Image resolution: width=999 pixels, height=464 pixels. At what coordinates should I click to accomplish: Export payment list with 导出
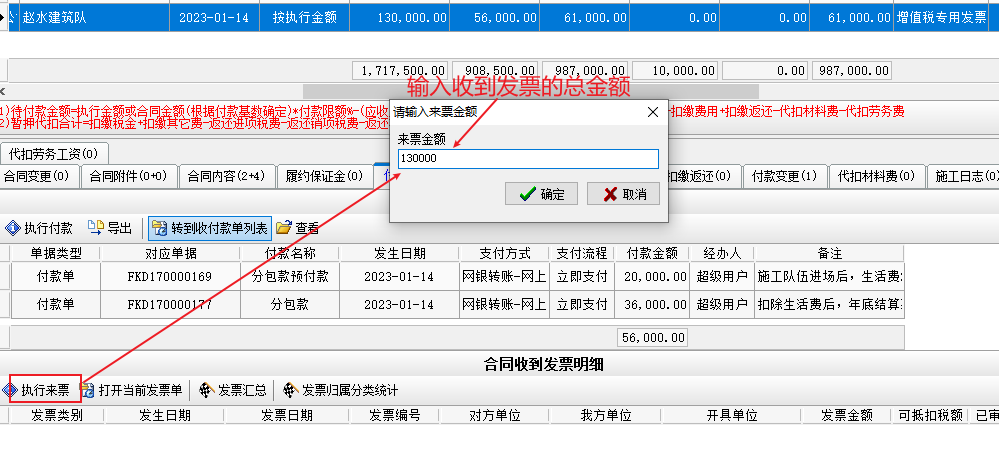tap(110, 228)
